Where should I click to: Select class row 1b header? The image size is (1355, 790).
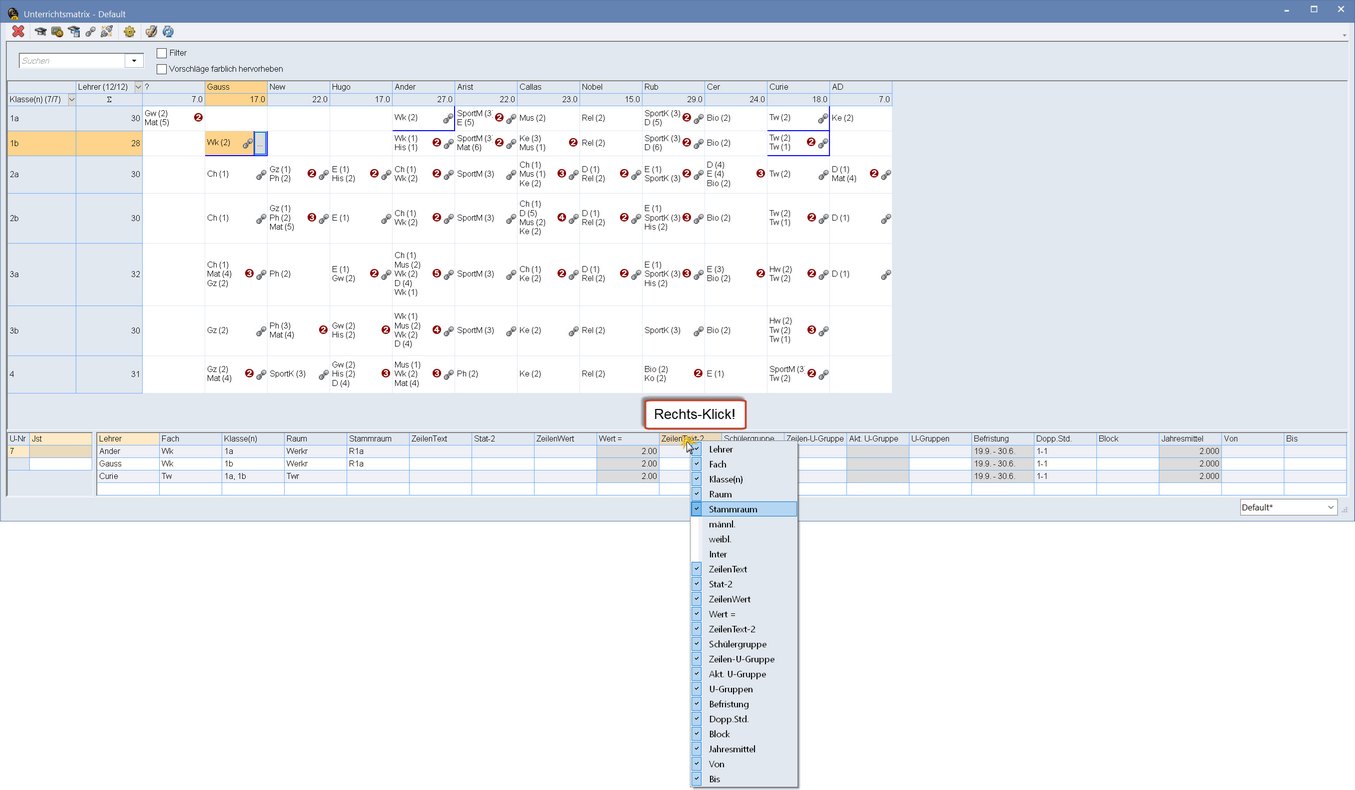41,143
